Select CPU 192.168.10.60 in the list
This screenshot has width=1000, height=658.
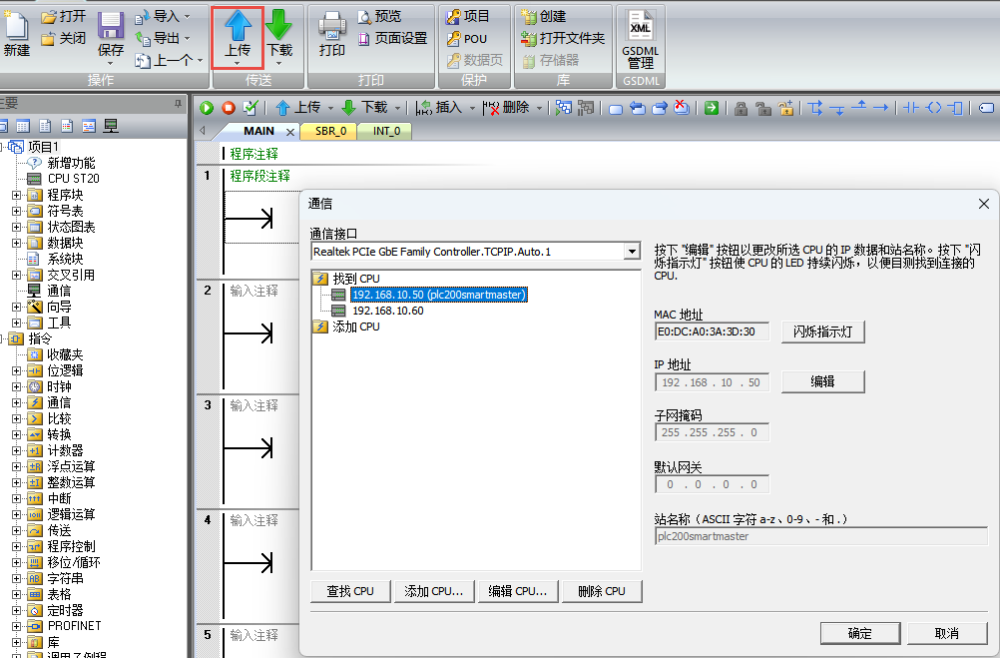(x=388, y=311)
